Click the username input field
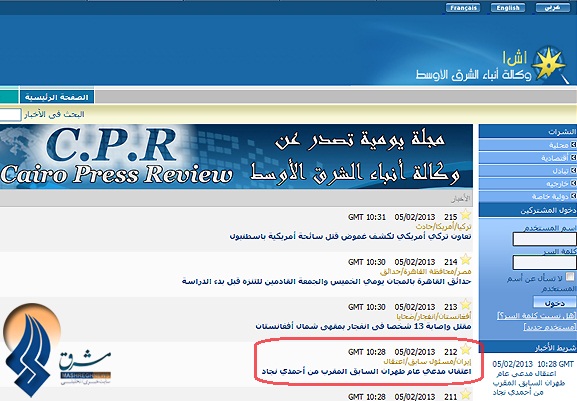 [x=545, y=239]
